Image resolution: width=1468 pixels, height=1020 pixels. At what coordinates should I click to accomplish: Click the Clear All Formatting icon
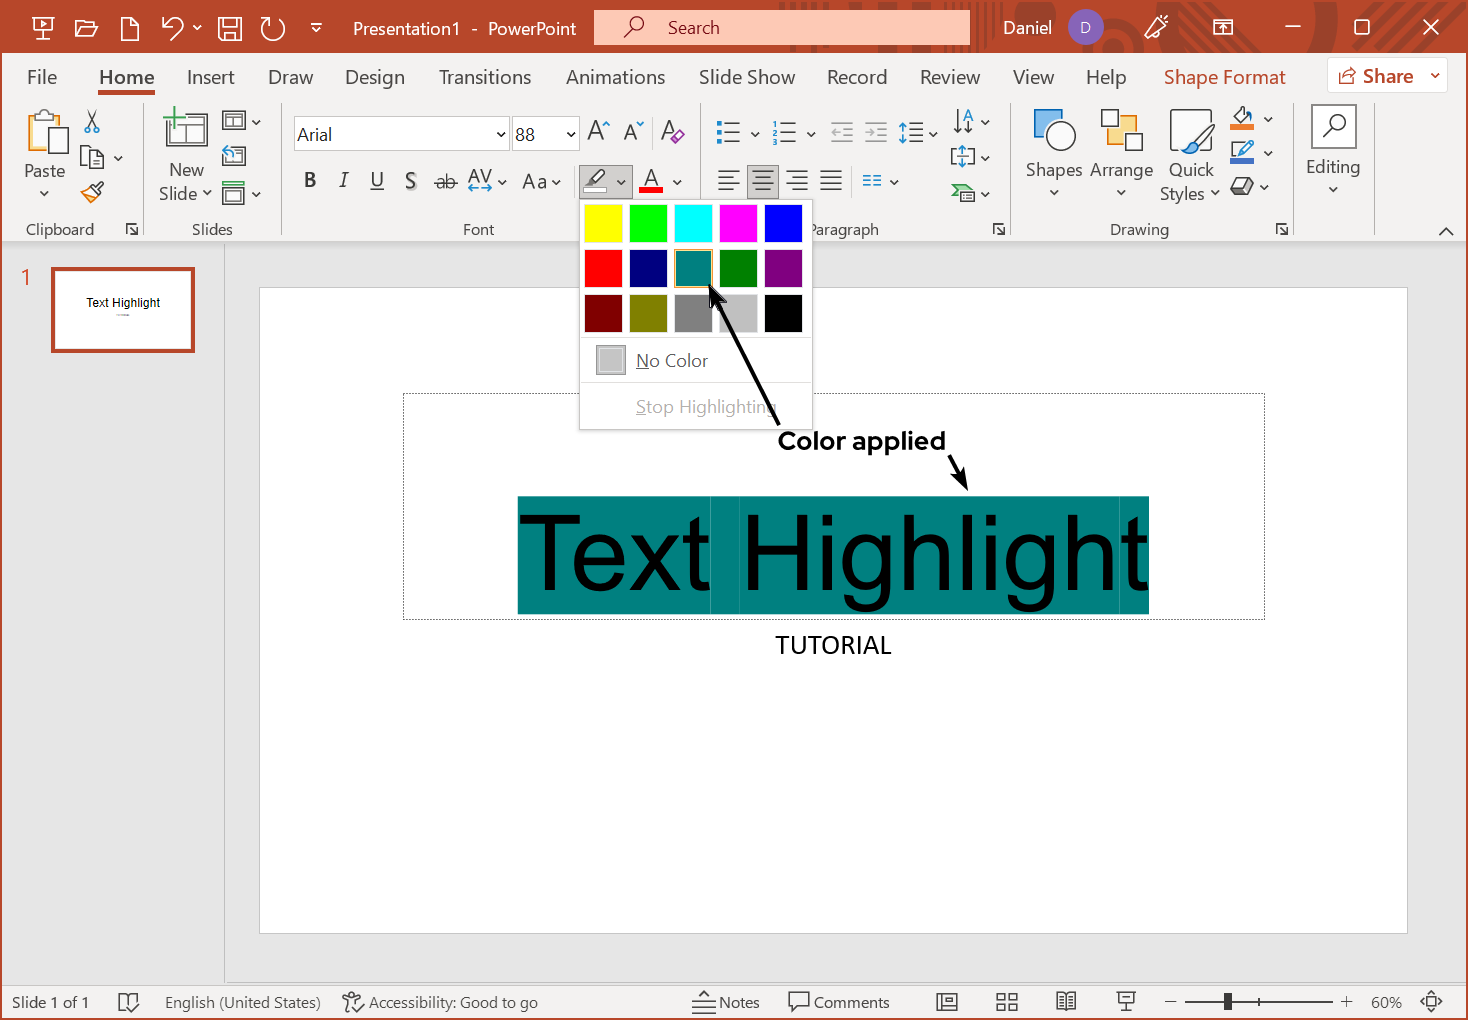pos(673,133)
